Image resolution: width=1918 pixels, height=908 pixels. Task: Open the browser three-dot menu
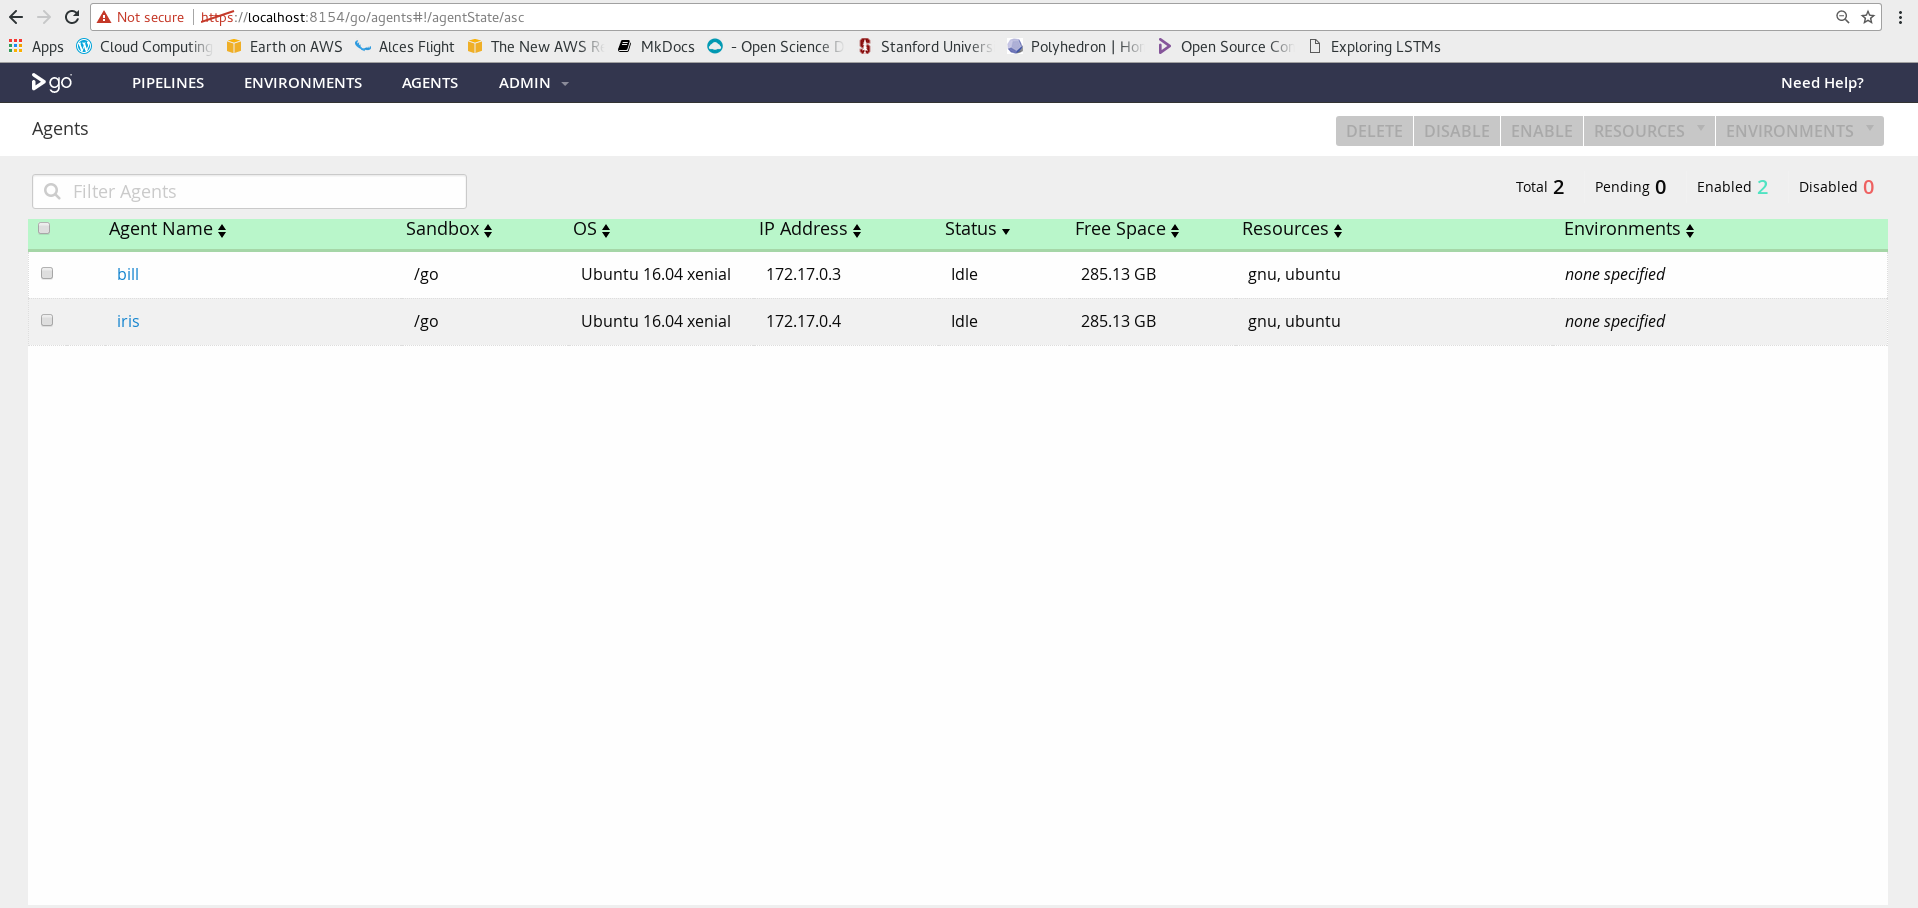pyautogui.click(x=1900, y=17)
